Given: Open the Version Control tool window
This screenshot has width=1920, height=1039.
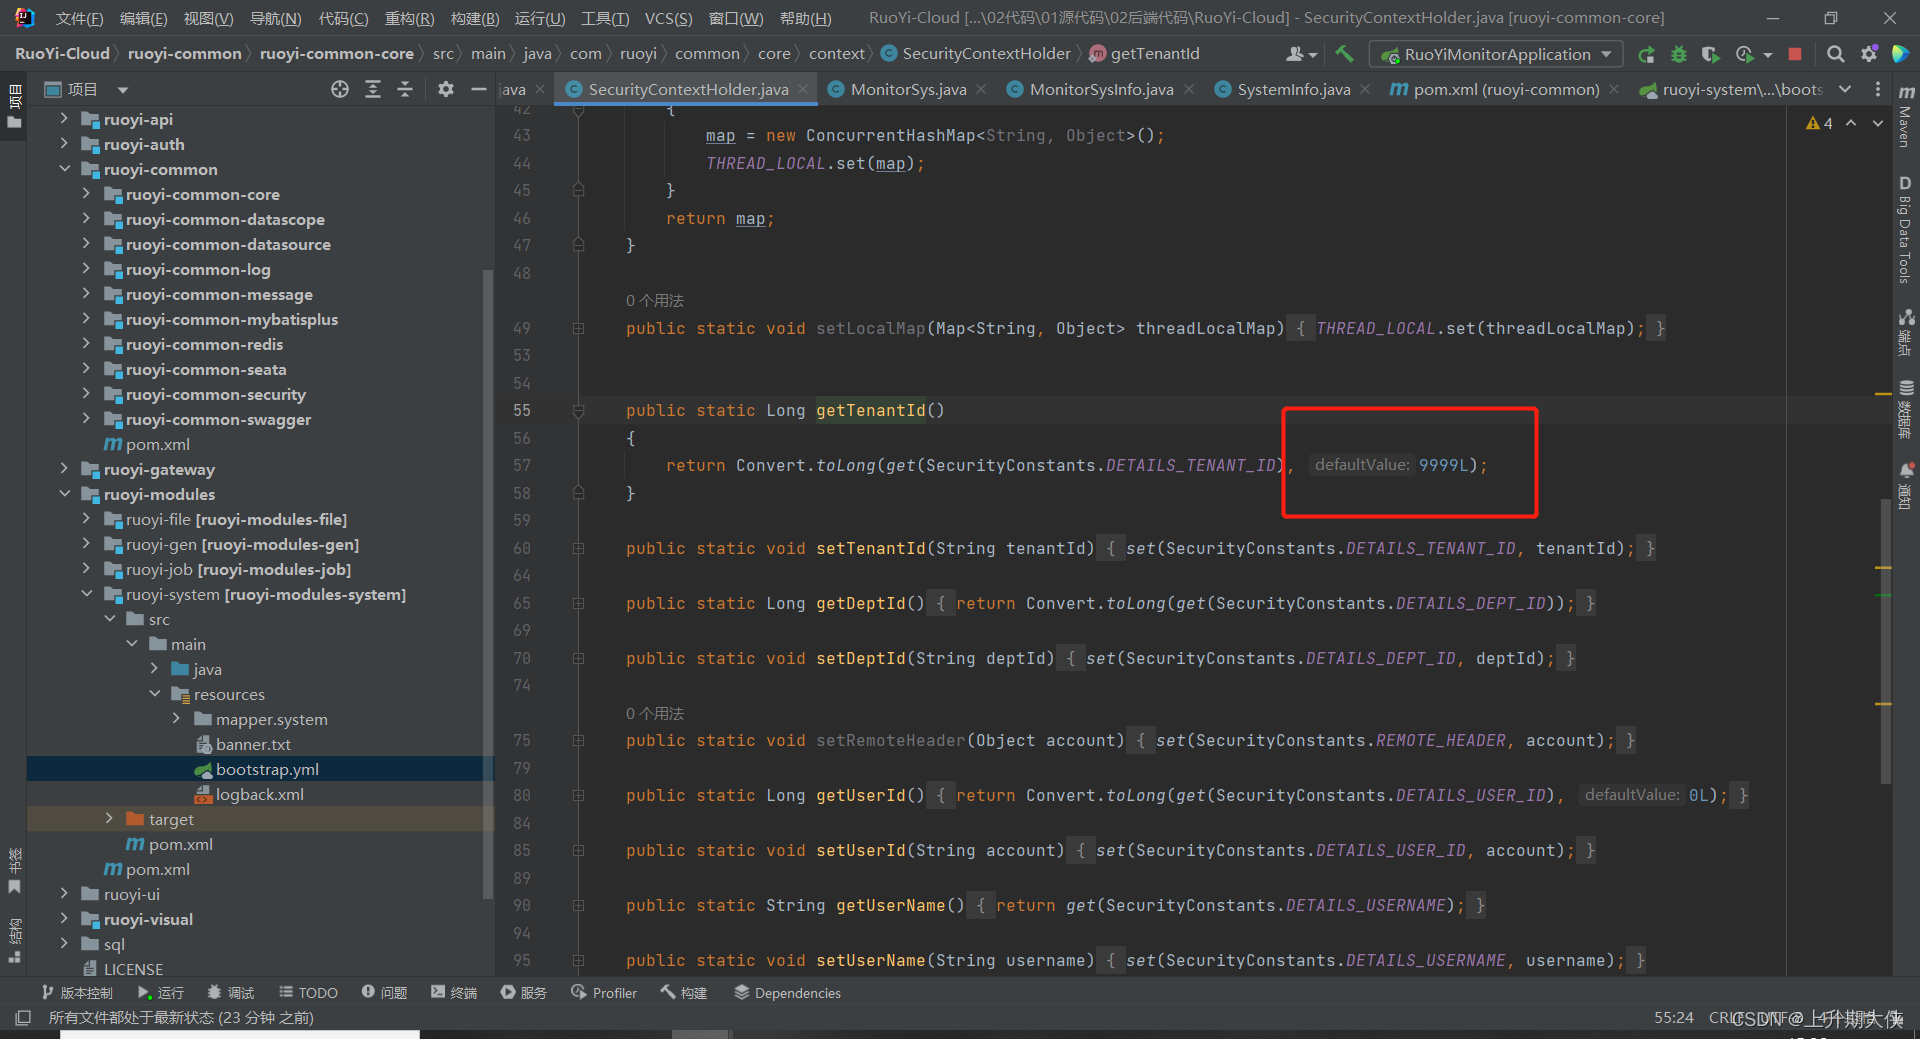Looking at the screenshot, I should tap(77, 993).
